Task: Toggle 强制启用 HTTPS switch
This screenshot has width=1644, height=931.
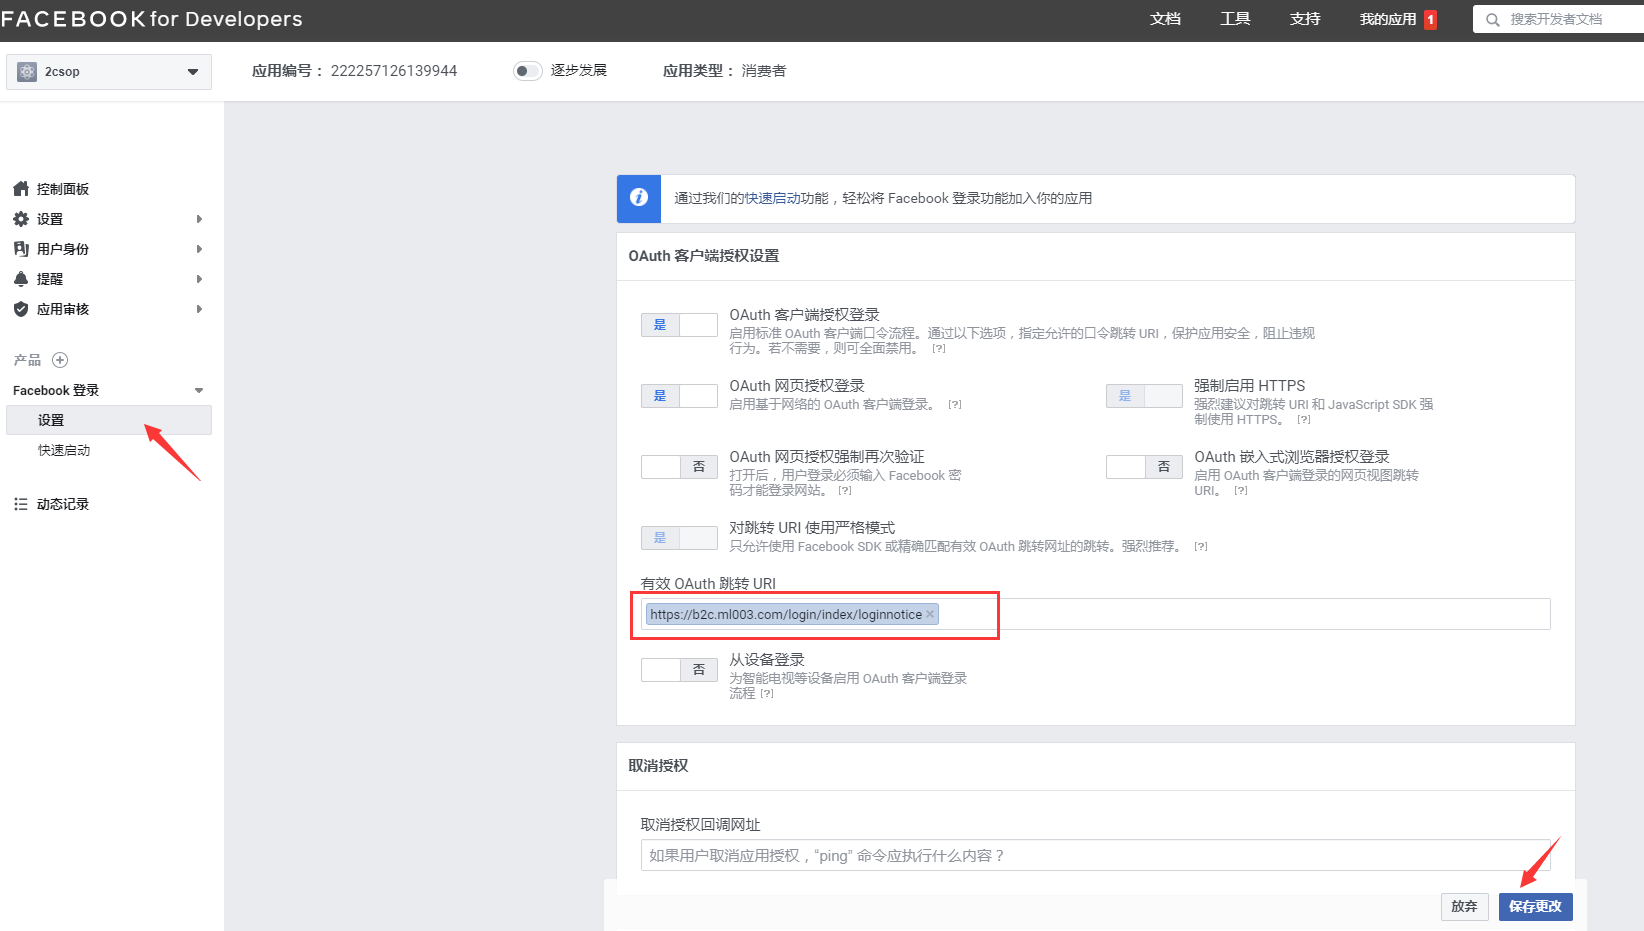Action: 1144,396
